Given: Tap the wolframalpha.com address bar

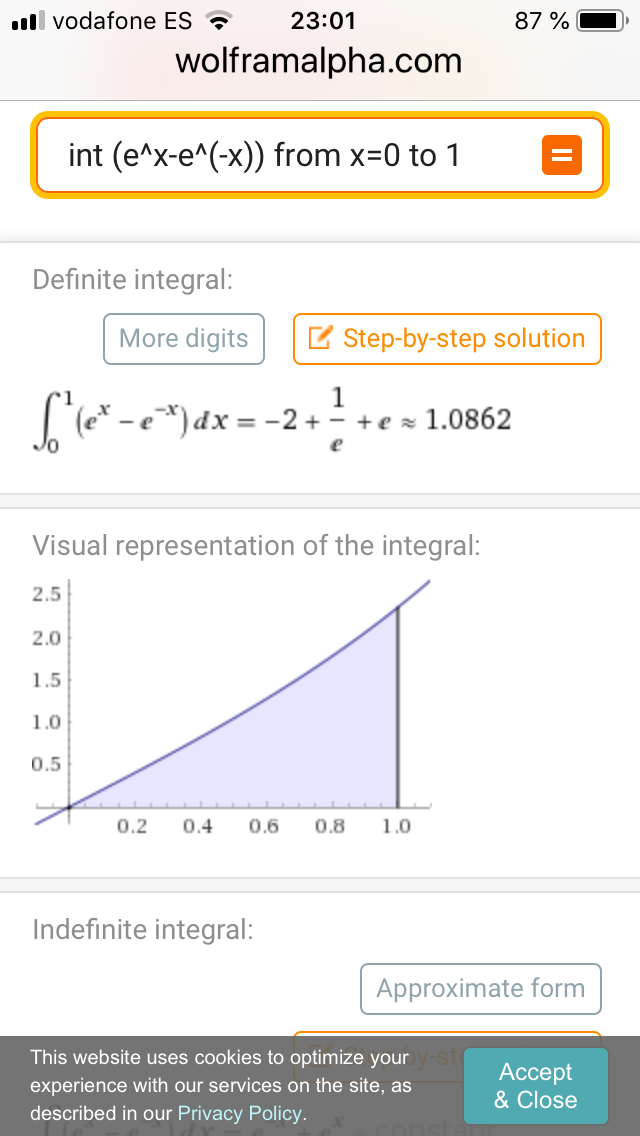Looking at the screenshot, I should click(319, 62).
